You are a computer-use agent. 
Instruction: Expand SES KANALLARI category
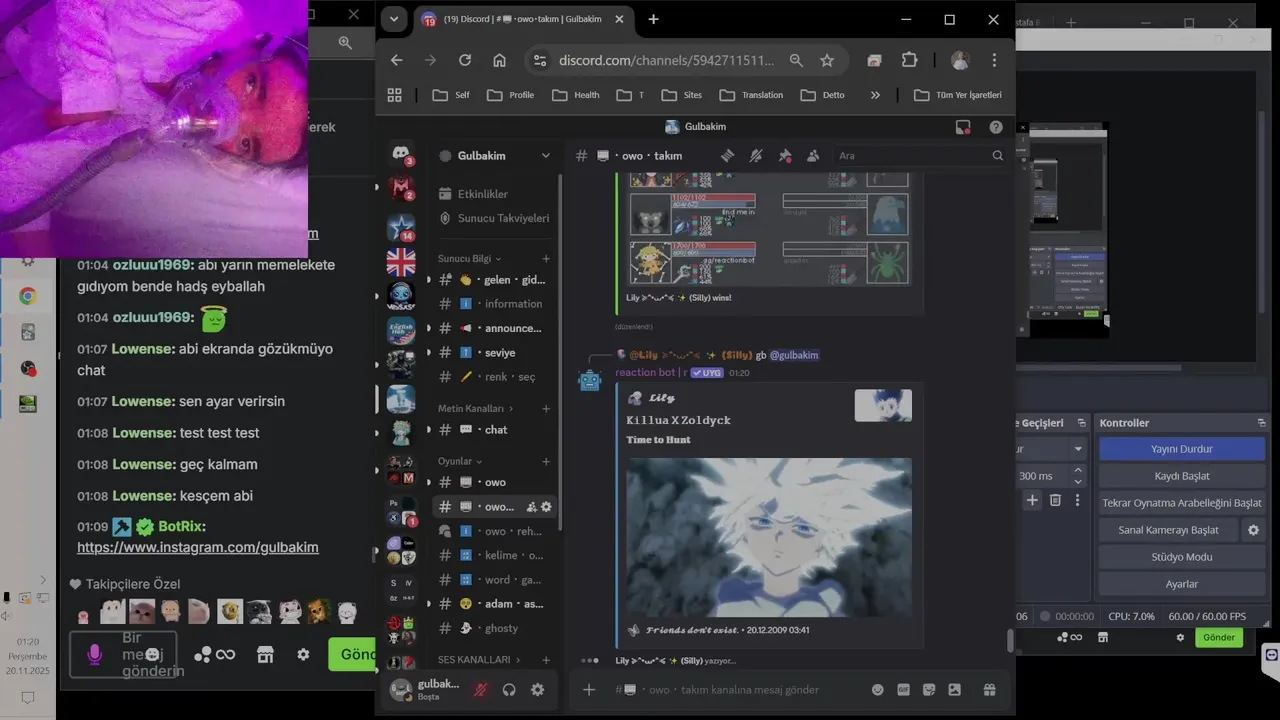pos(481,660)
